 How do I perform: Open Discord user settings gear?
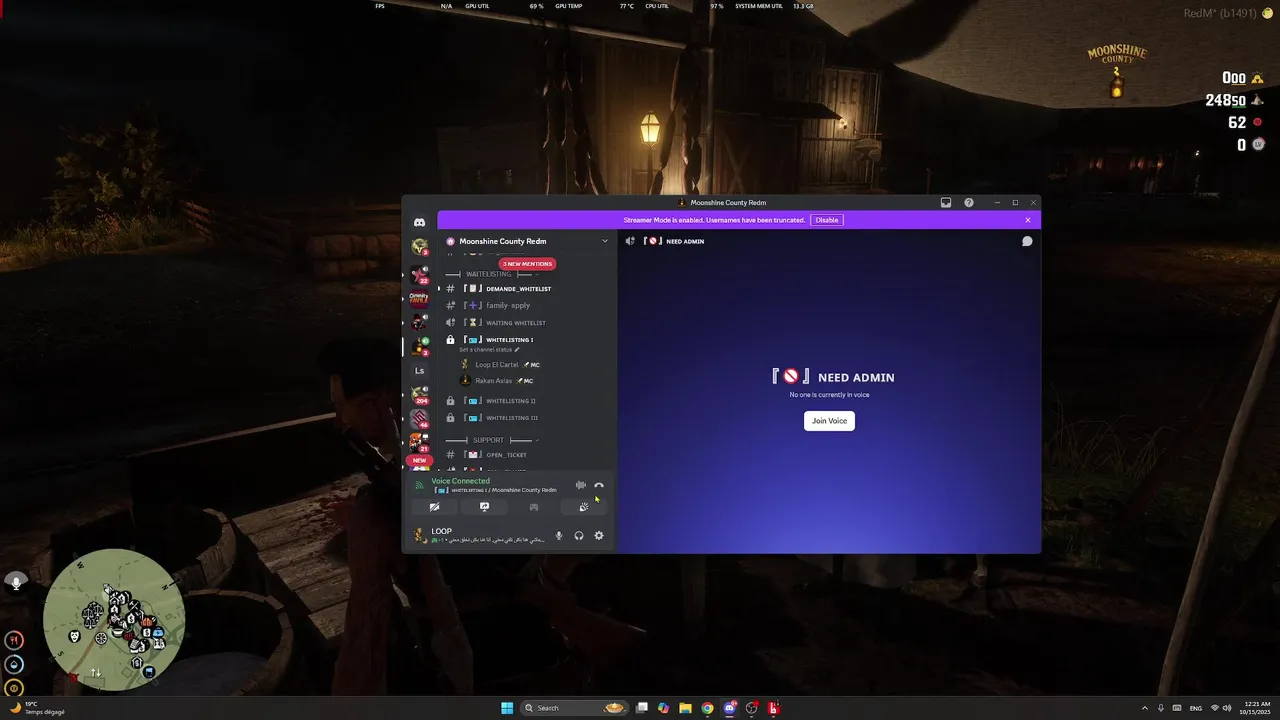click(x=599, y=536)
